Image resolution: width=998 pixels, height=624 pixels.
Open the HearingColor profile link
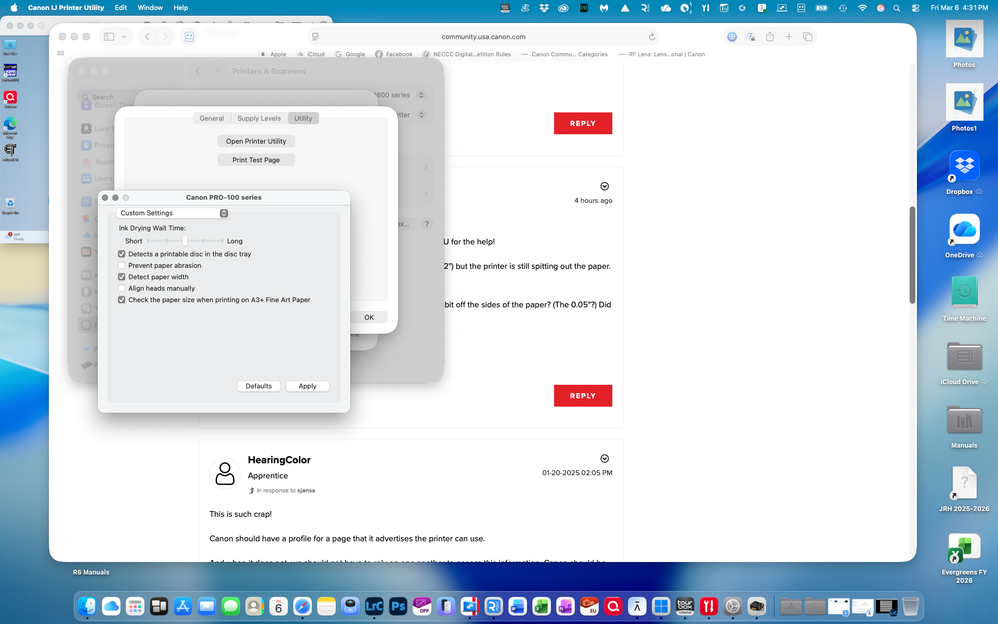point(279,460)
